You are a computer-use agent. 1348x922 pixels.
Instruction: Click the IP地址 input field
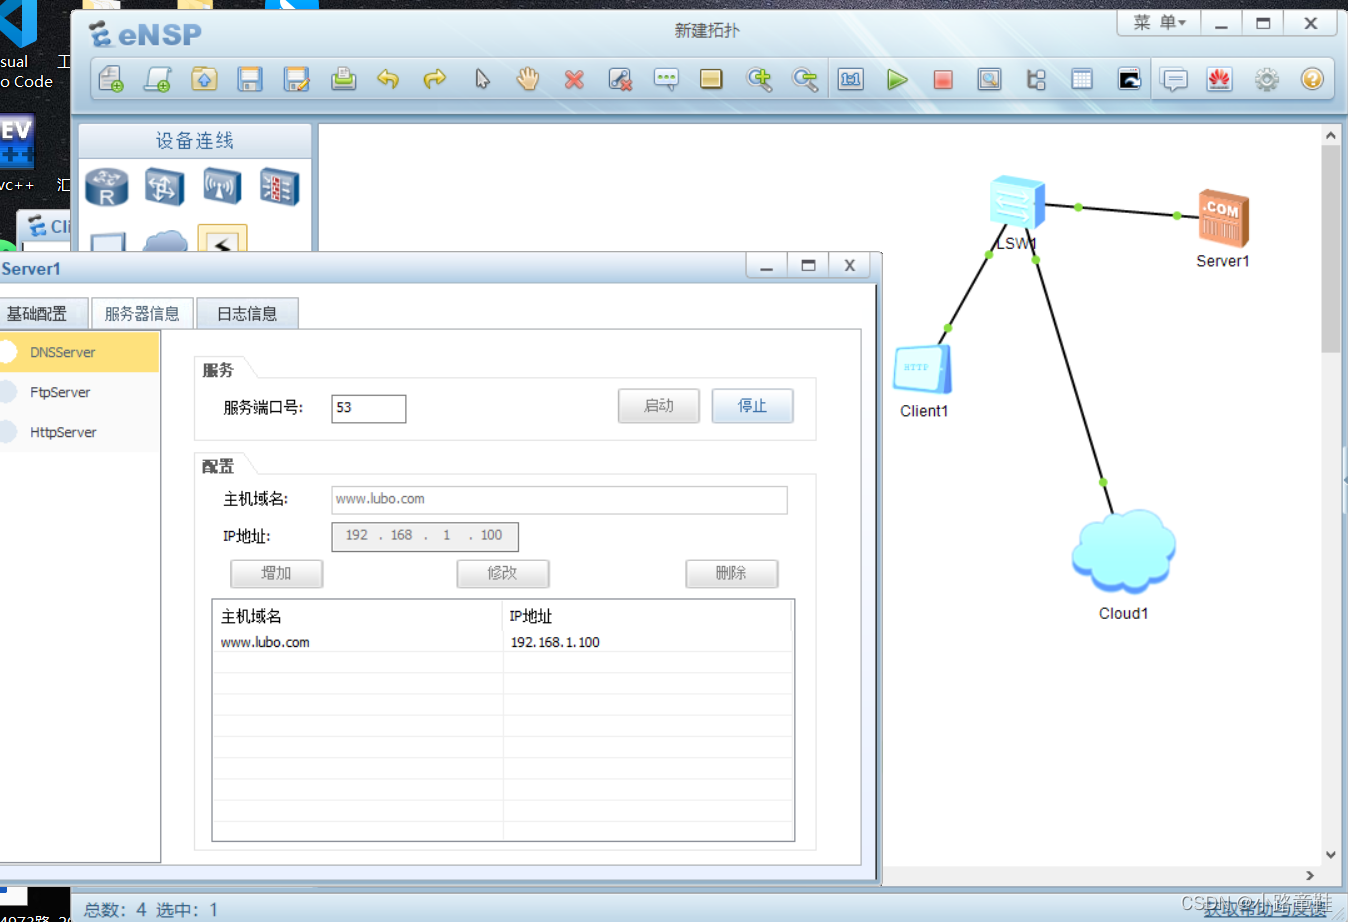(x=425, y=536)
